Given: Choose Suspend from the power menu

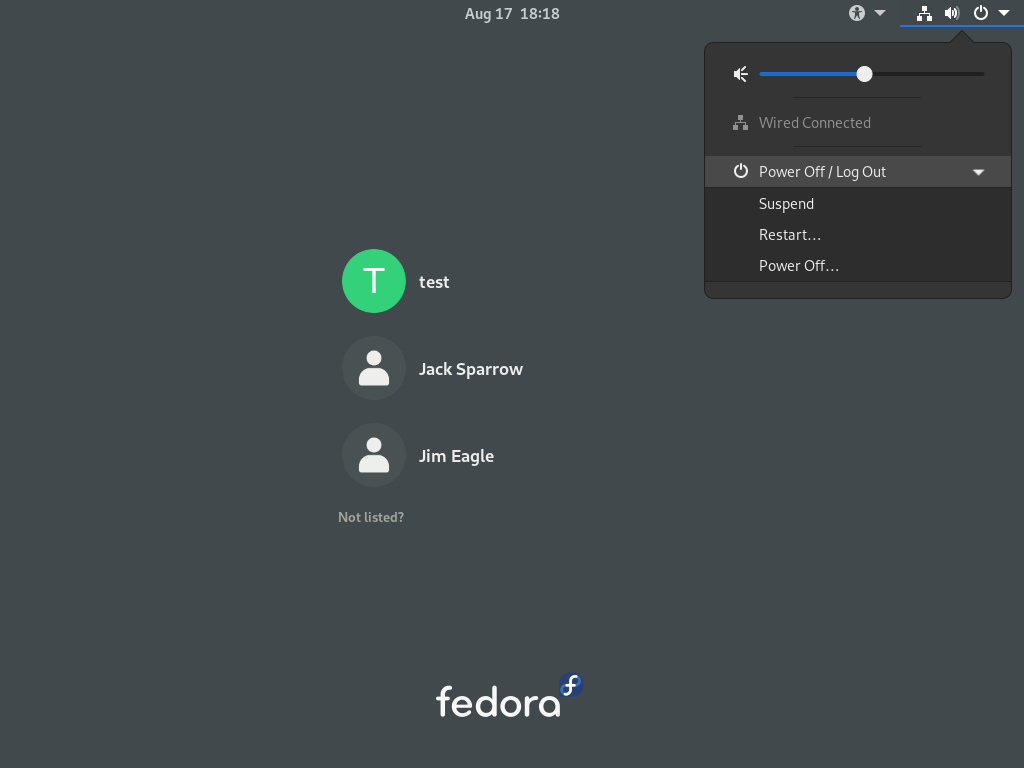Looking at the screenshot, I should (x=858, y=204).
